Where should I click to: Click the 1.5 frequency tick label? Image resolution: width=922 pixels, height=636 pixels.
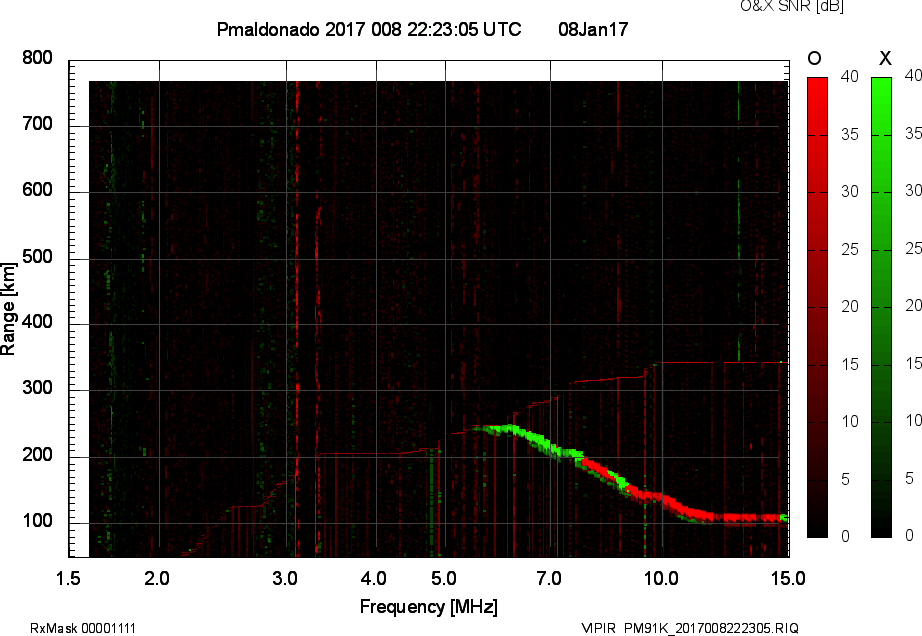(x=68, y=579)
